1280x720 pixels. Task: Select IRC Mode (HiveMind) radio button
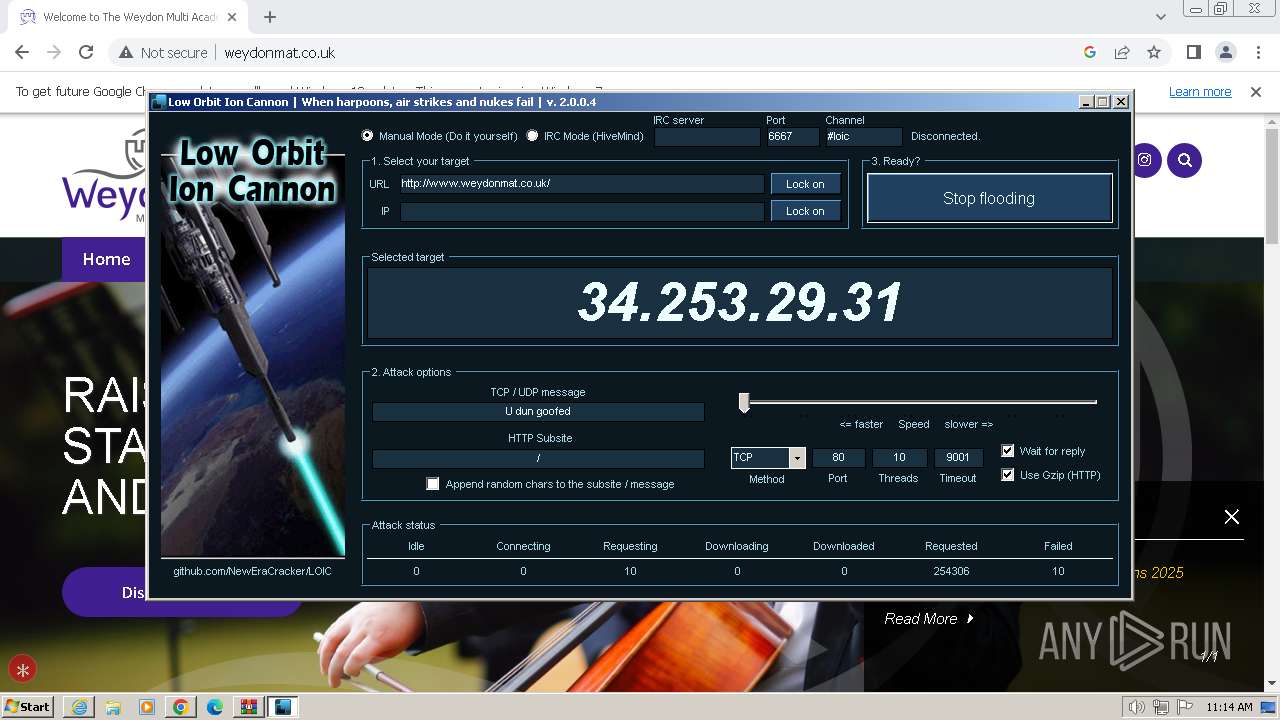[x=532, y=136]
